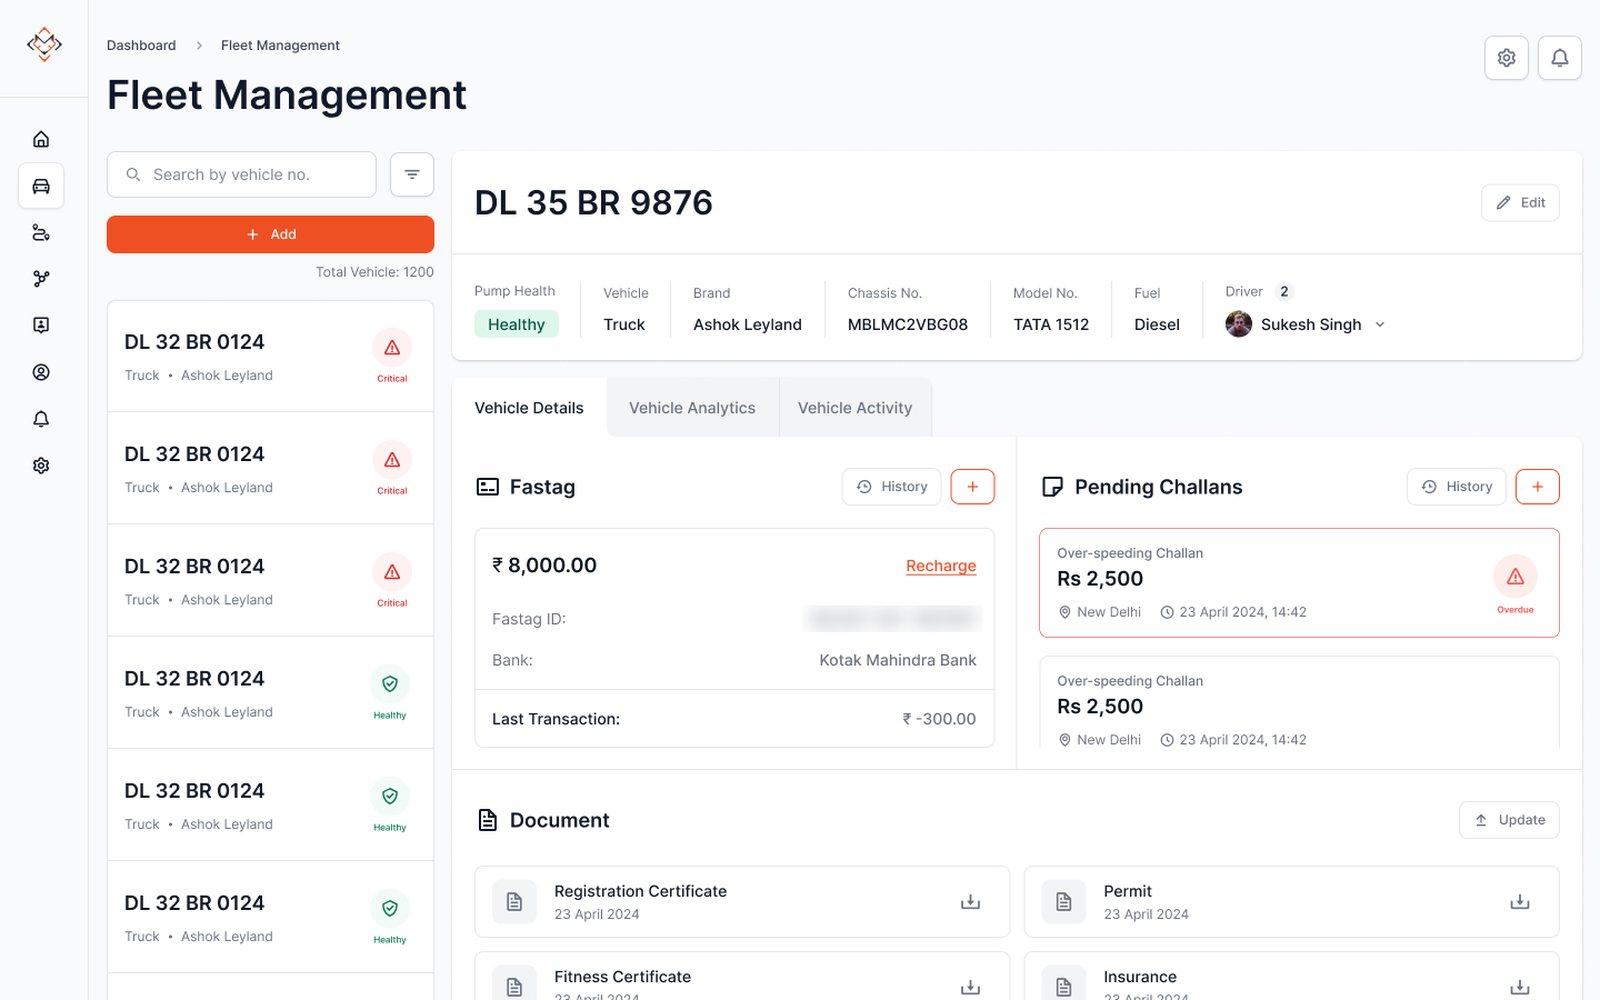Open settings gear in left sidebar
This screenshot has height=1000, width=1600.
41,466
